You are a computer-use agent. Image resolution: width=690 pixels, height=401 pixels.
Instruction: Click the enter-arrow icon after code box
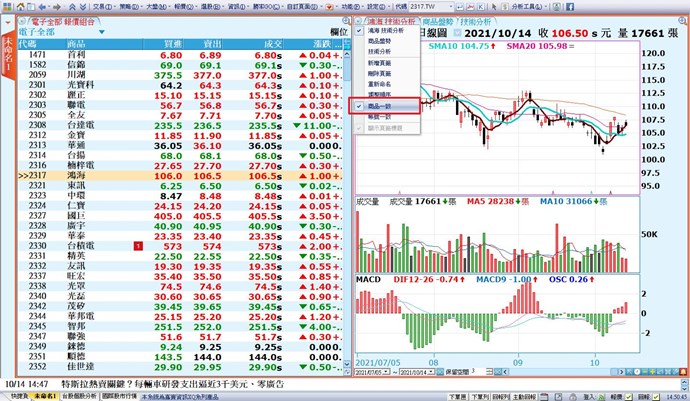click(459, 7)
